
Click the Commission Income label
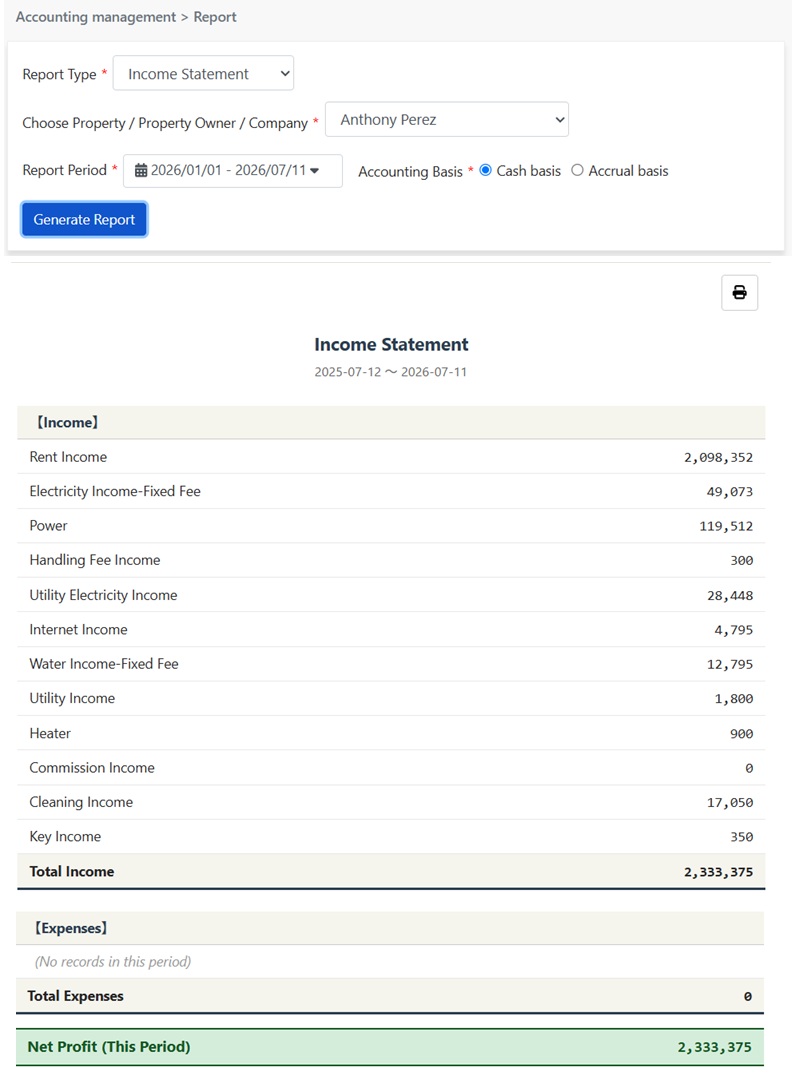pyautogui.click(x=92, y=768)
